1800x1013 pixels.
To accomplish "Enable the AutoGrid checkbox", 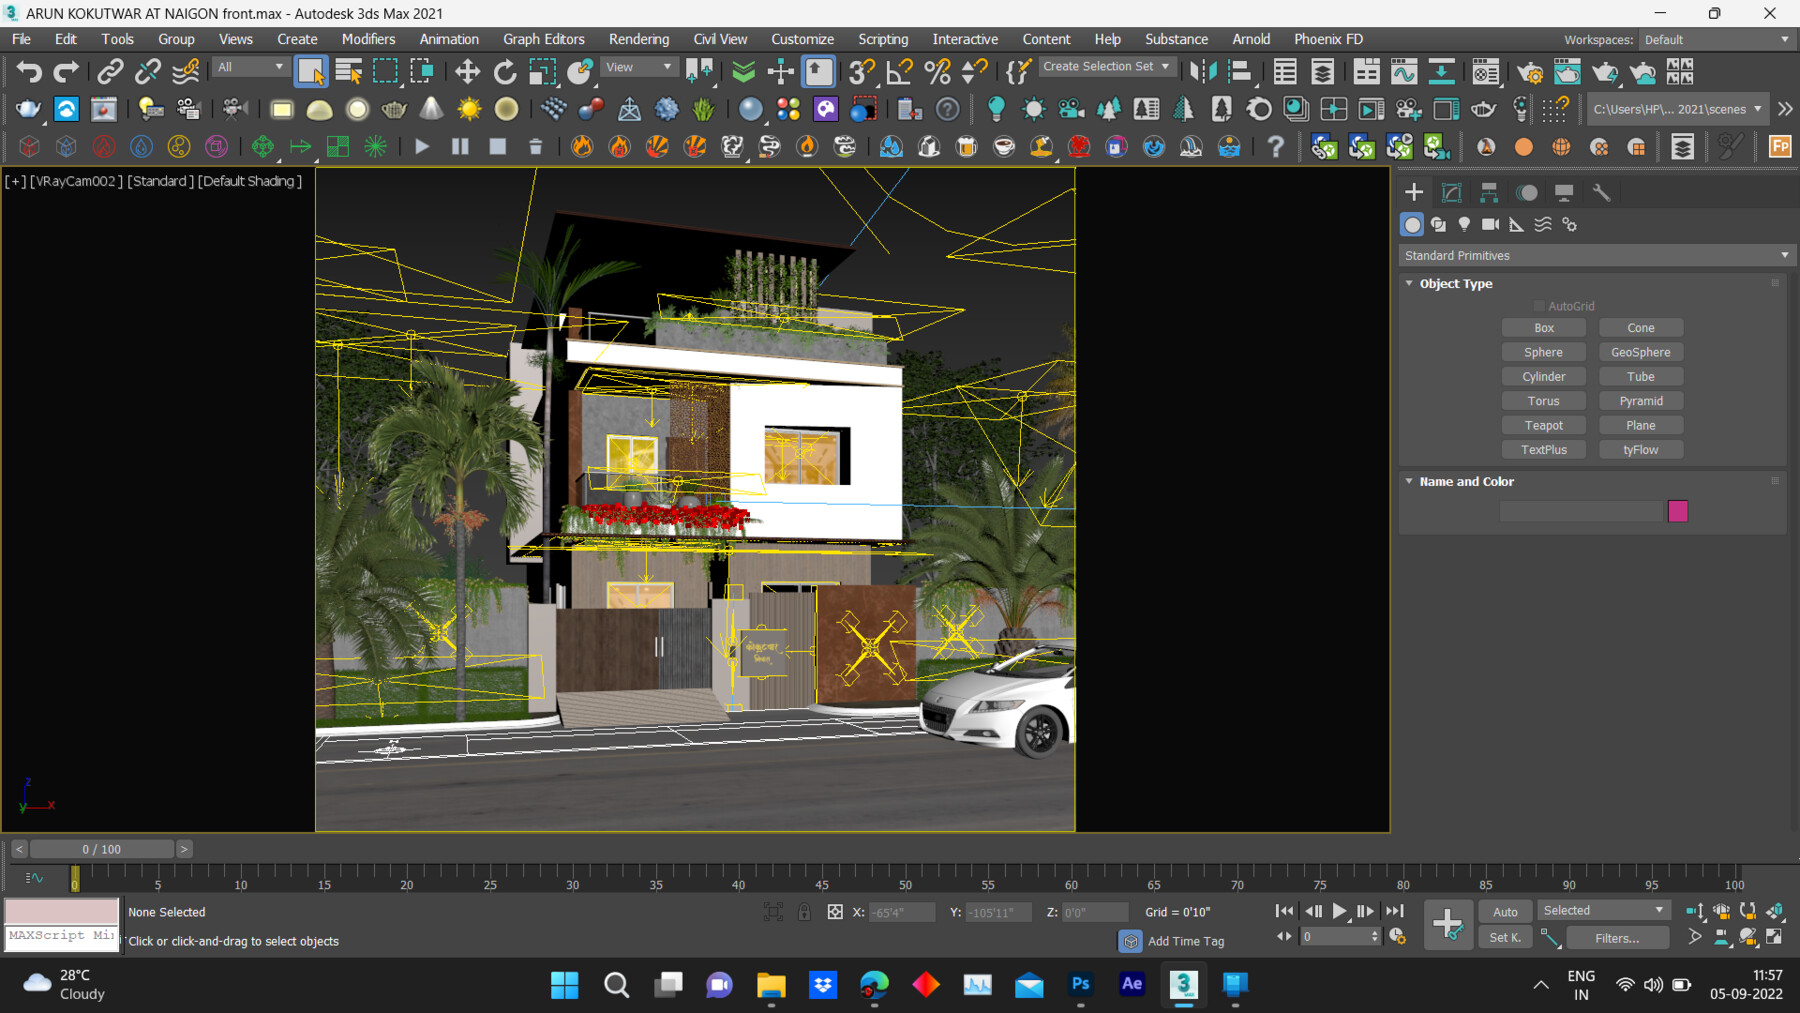I will pyautogui.click(x=1538, y=306).
